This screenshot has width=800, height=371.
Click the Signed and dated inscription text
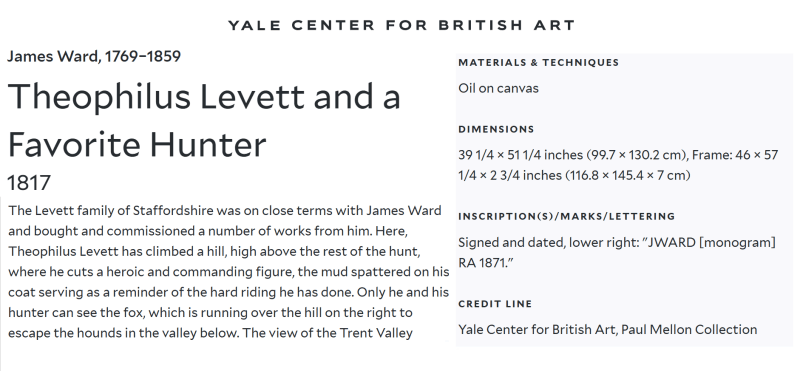pyautogui.click(x=617, y=252)
